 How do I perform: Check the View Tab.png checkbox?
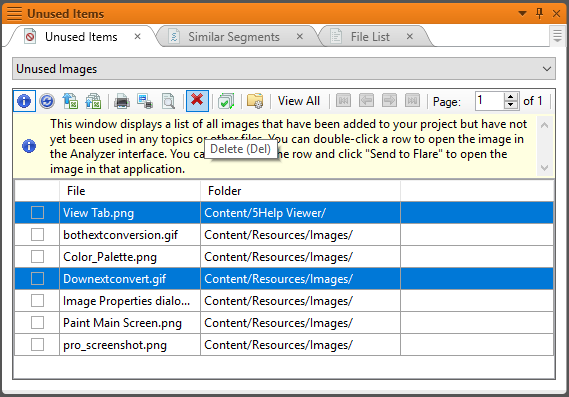click(37, 213)
